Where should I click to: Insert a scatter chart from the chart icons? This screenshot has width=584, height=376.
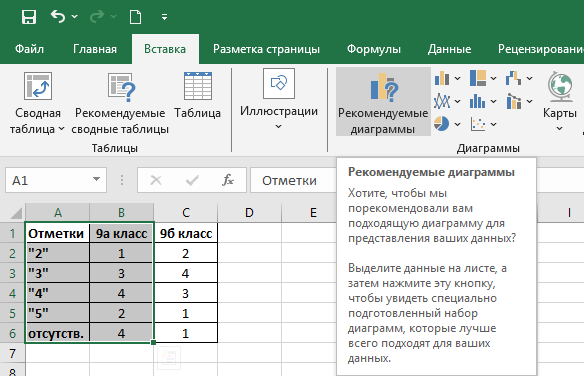(x=478, y=124)
